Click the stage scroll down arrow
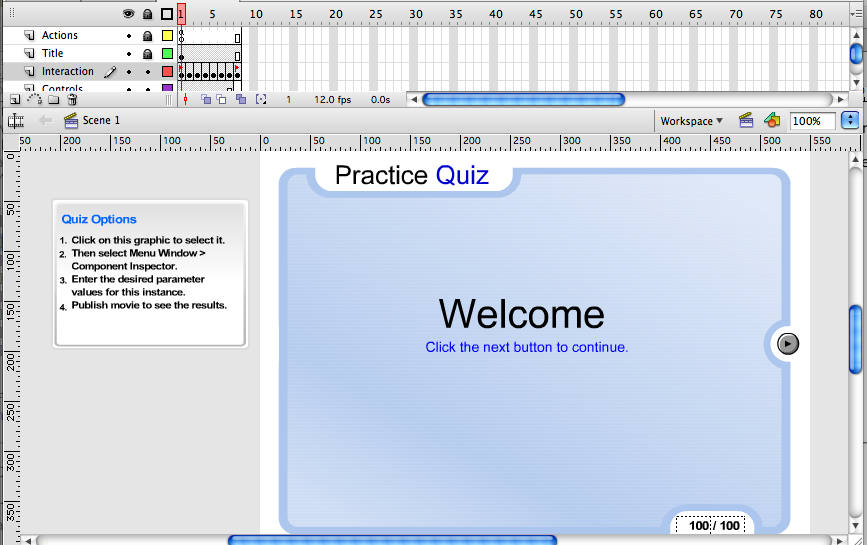 click(x=855, y=526)
